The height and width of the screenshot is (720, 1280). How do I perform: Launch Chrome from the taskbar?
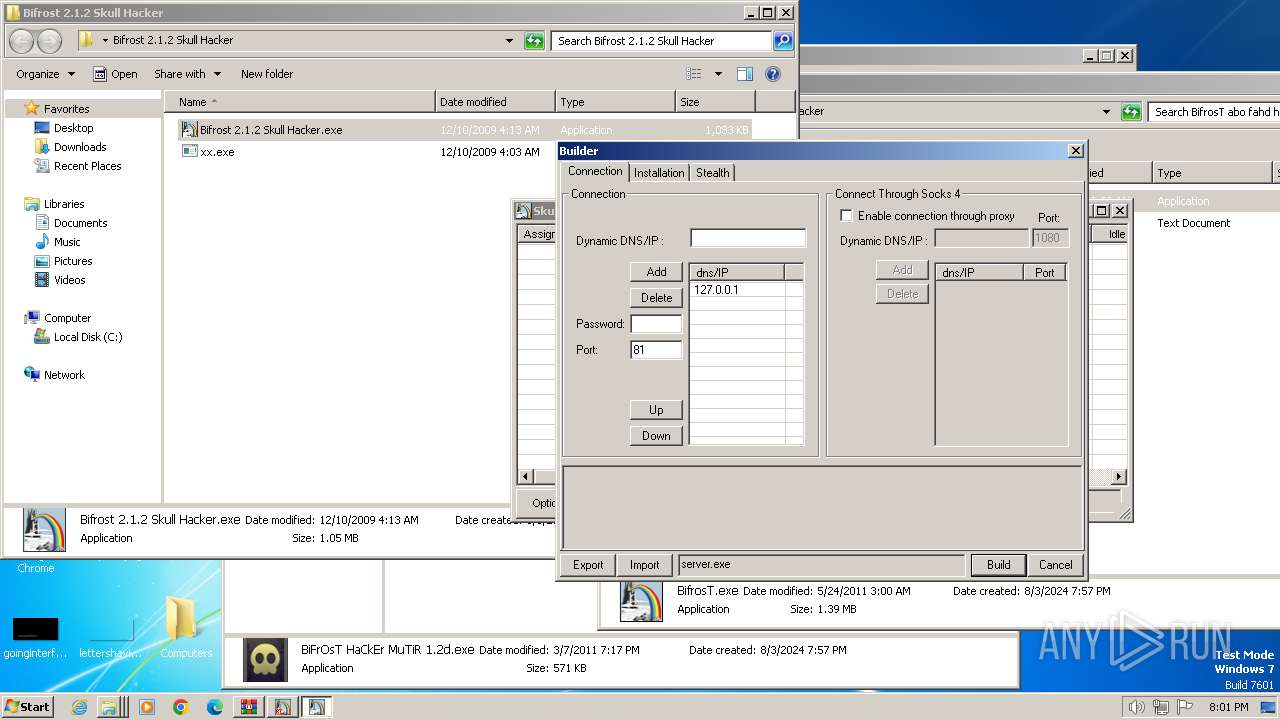tap(181, 707)
